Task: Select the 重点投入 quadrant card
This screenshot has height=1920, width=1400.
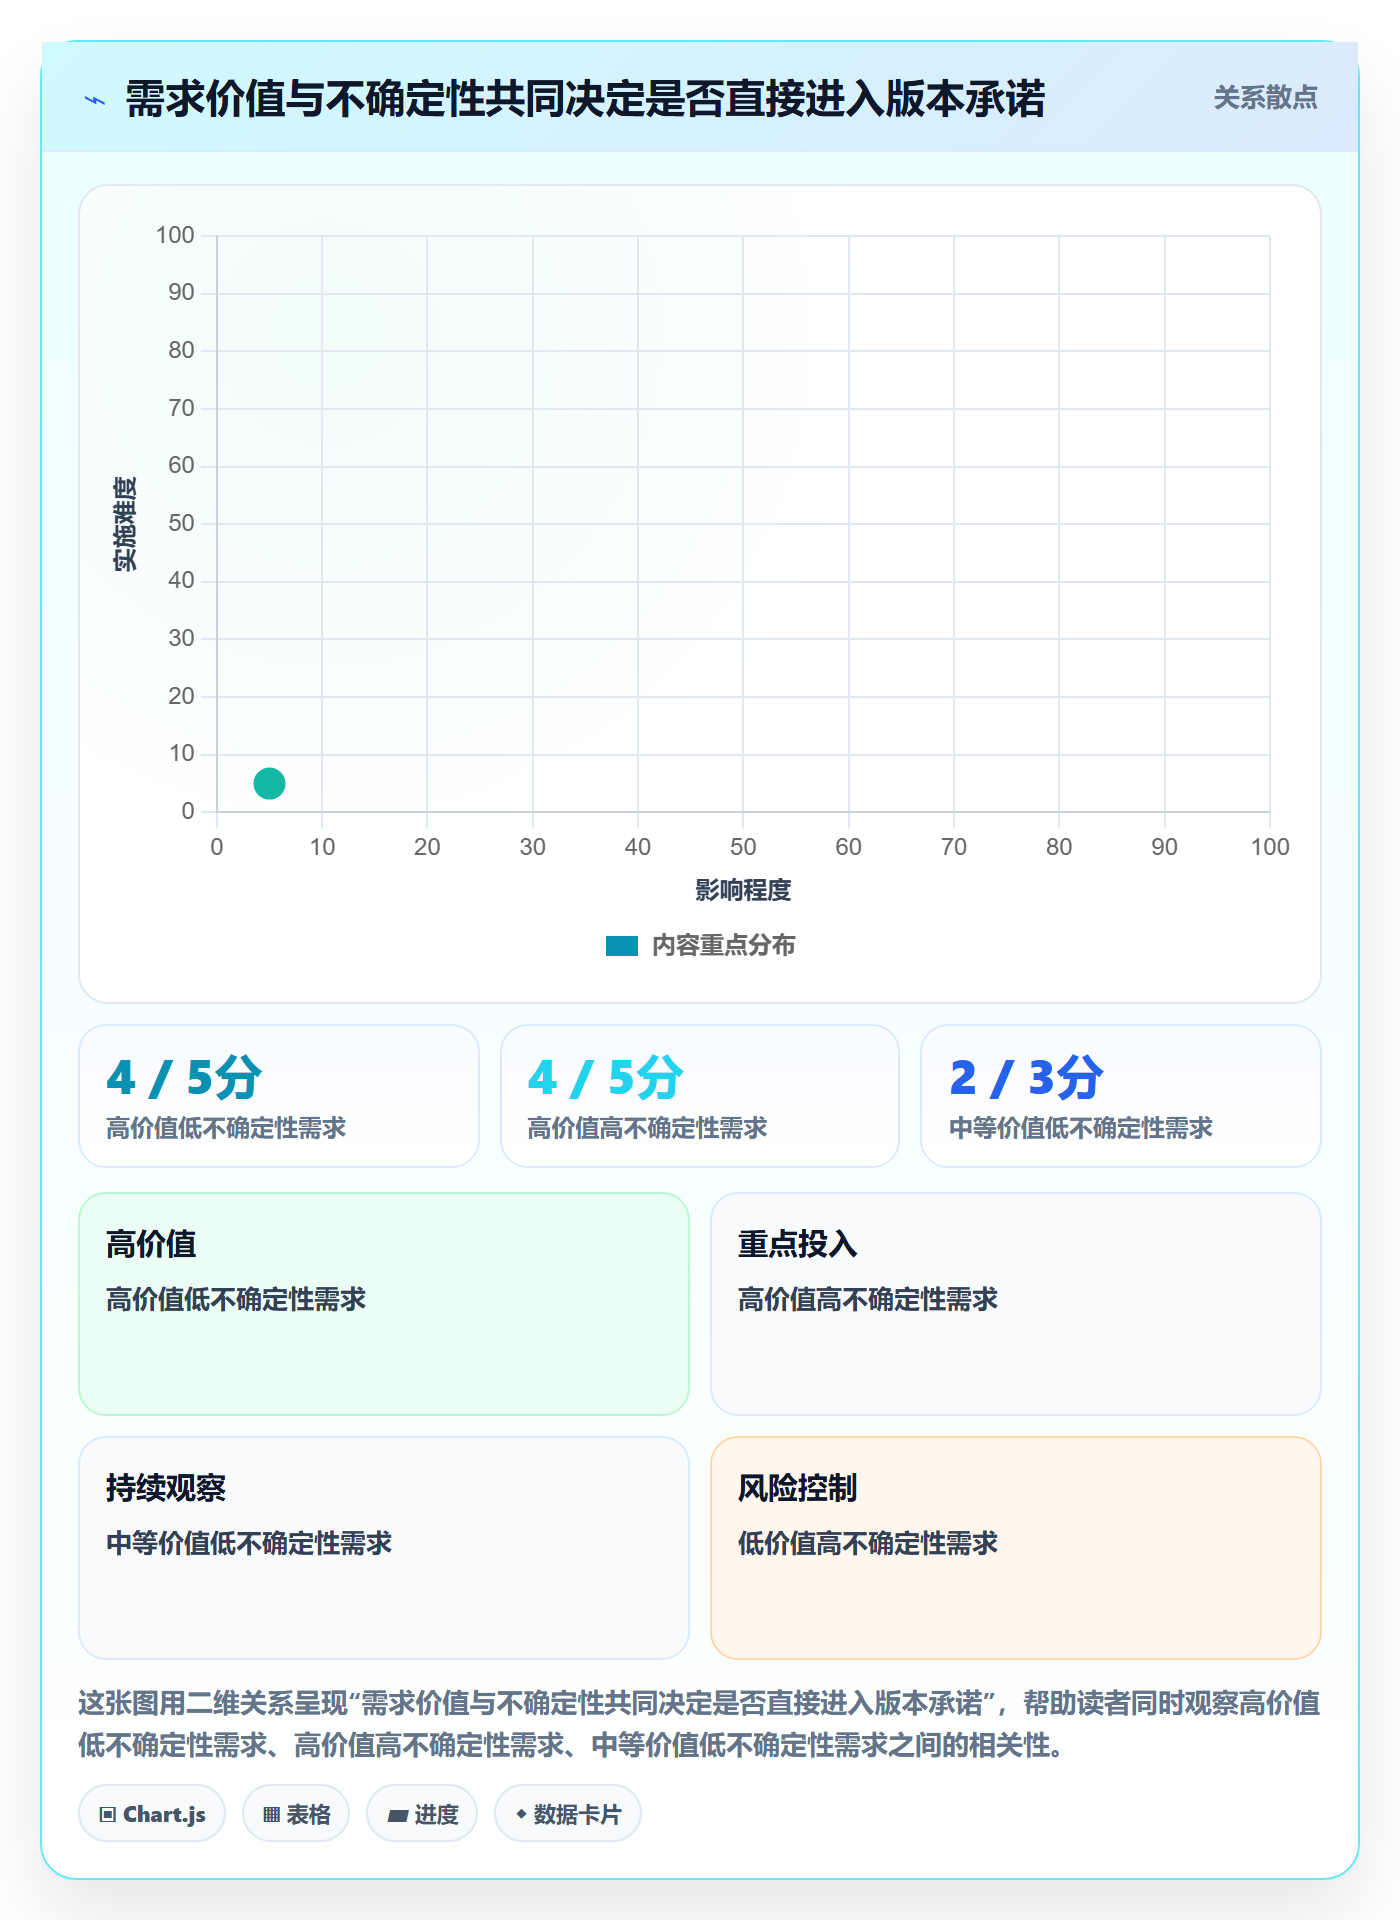Action: tap(1016, 1304)
